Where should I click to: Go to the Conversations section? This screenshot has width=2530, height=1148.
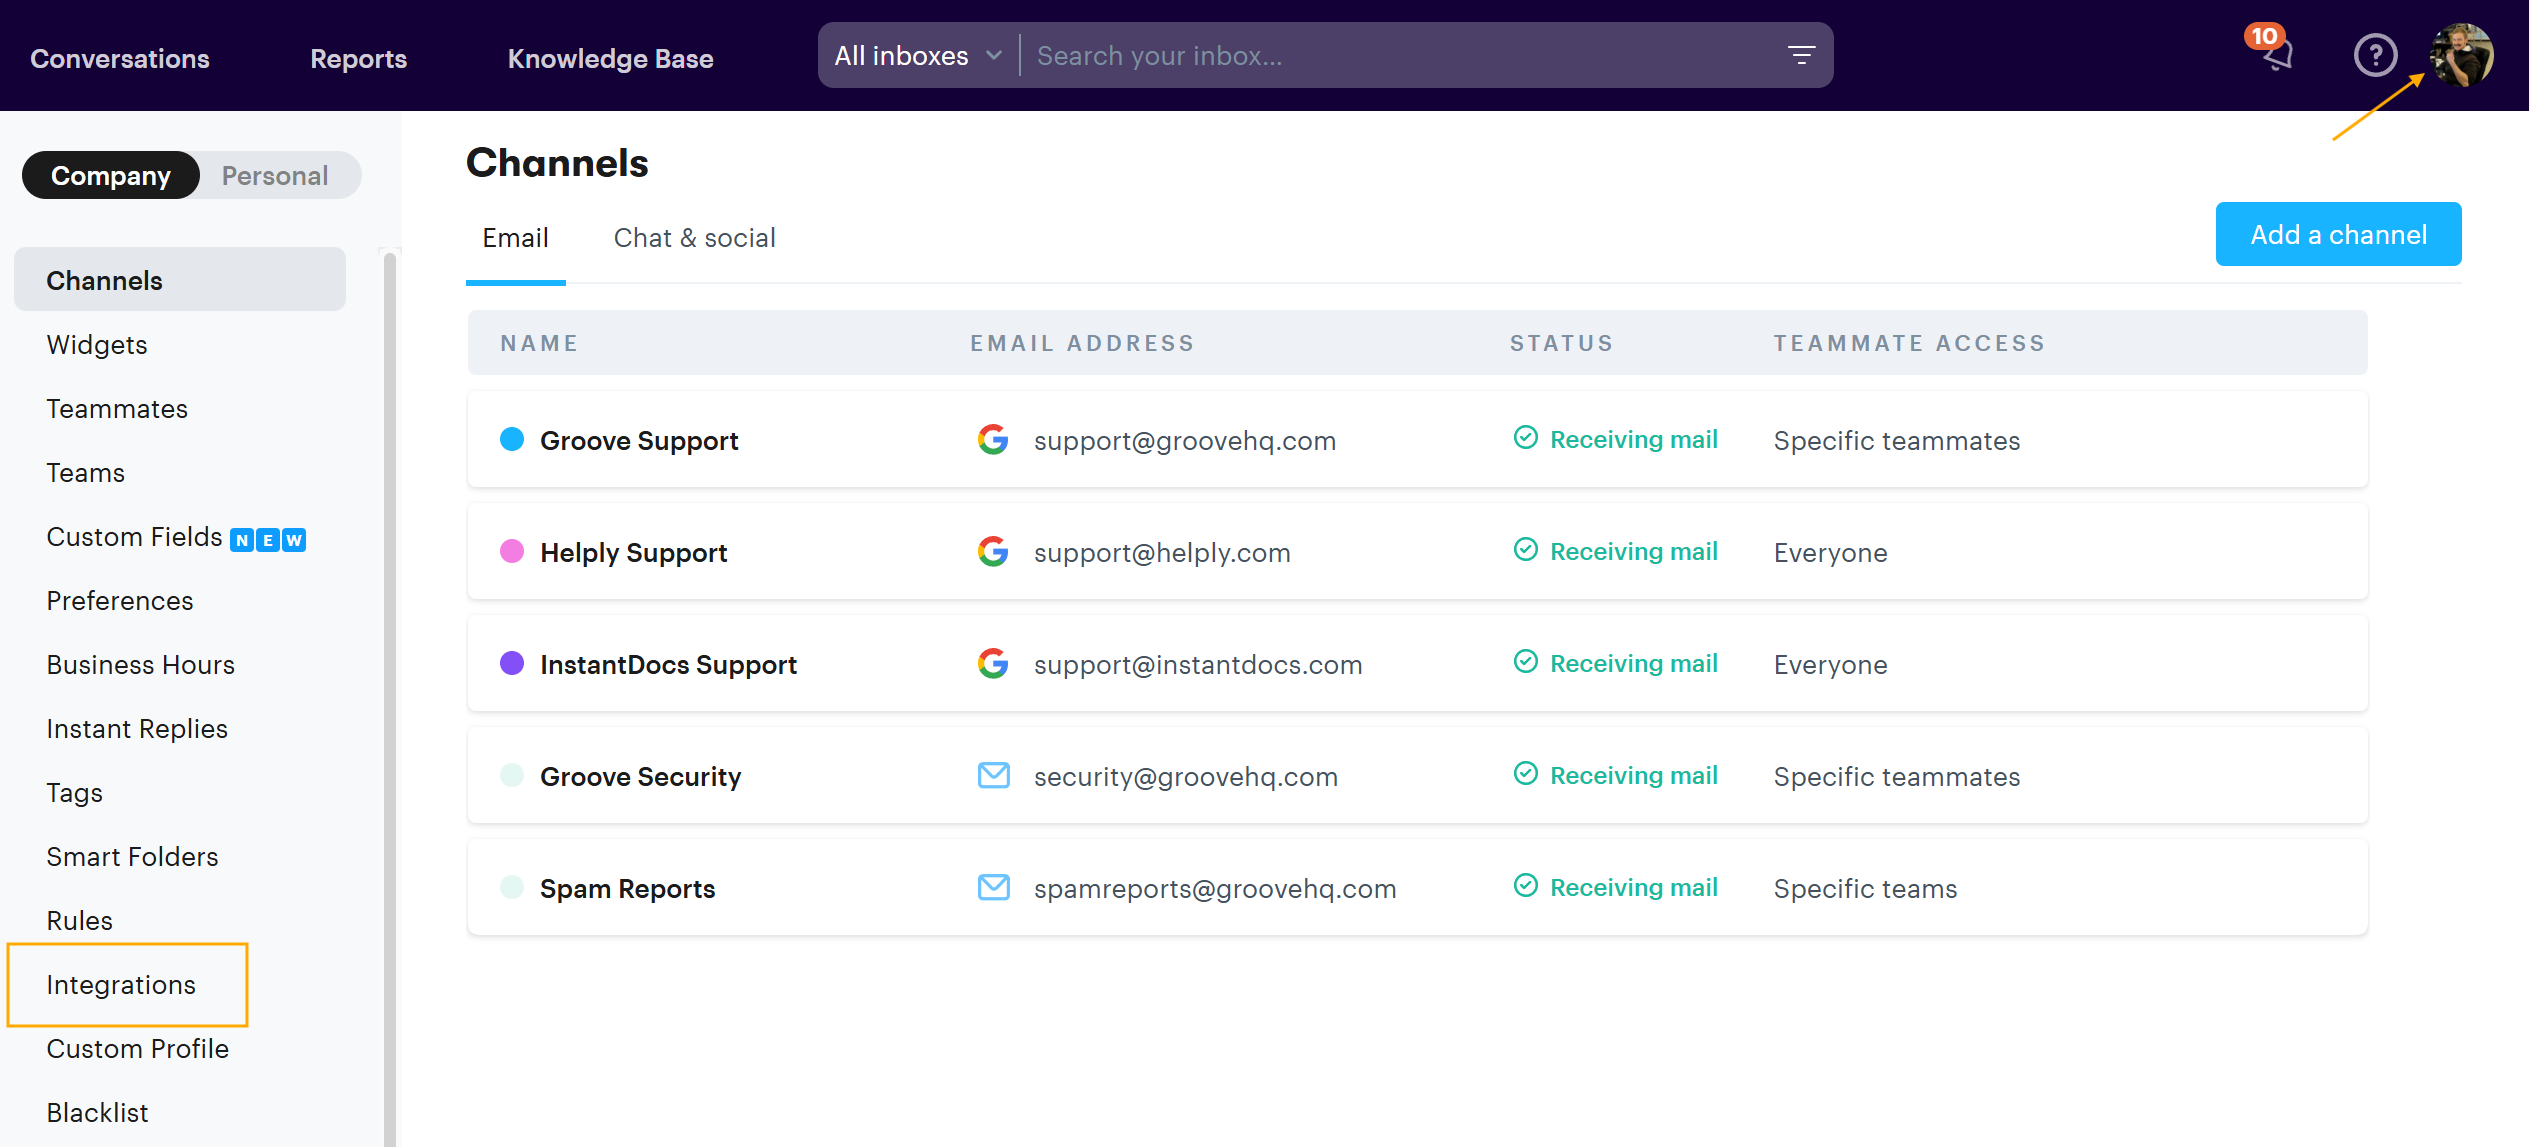(120, 58)
